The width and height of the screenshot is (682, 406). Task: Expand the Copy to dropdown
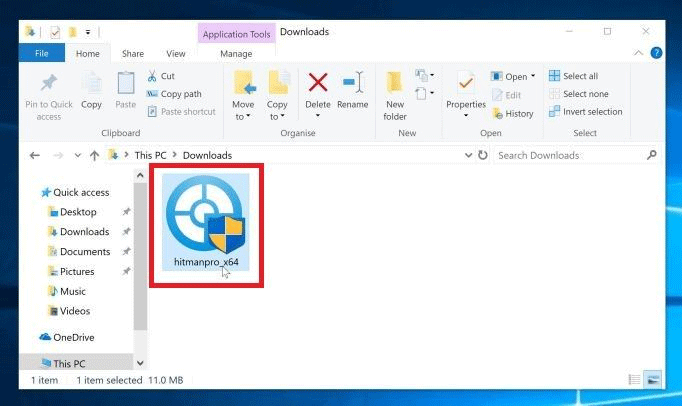(282, 116)
